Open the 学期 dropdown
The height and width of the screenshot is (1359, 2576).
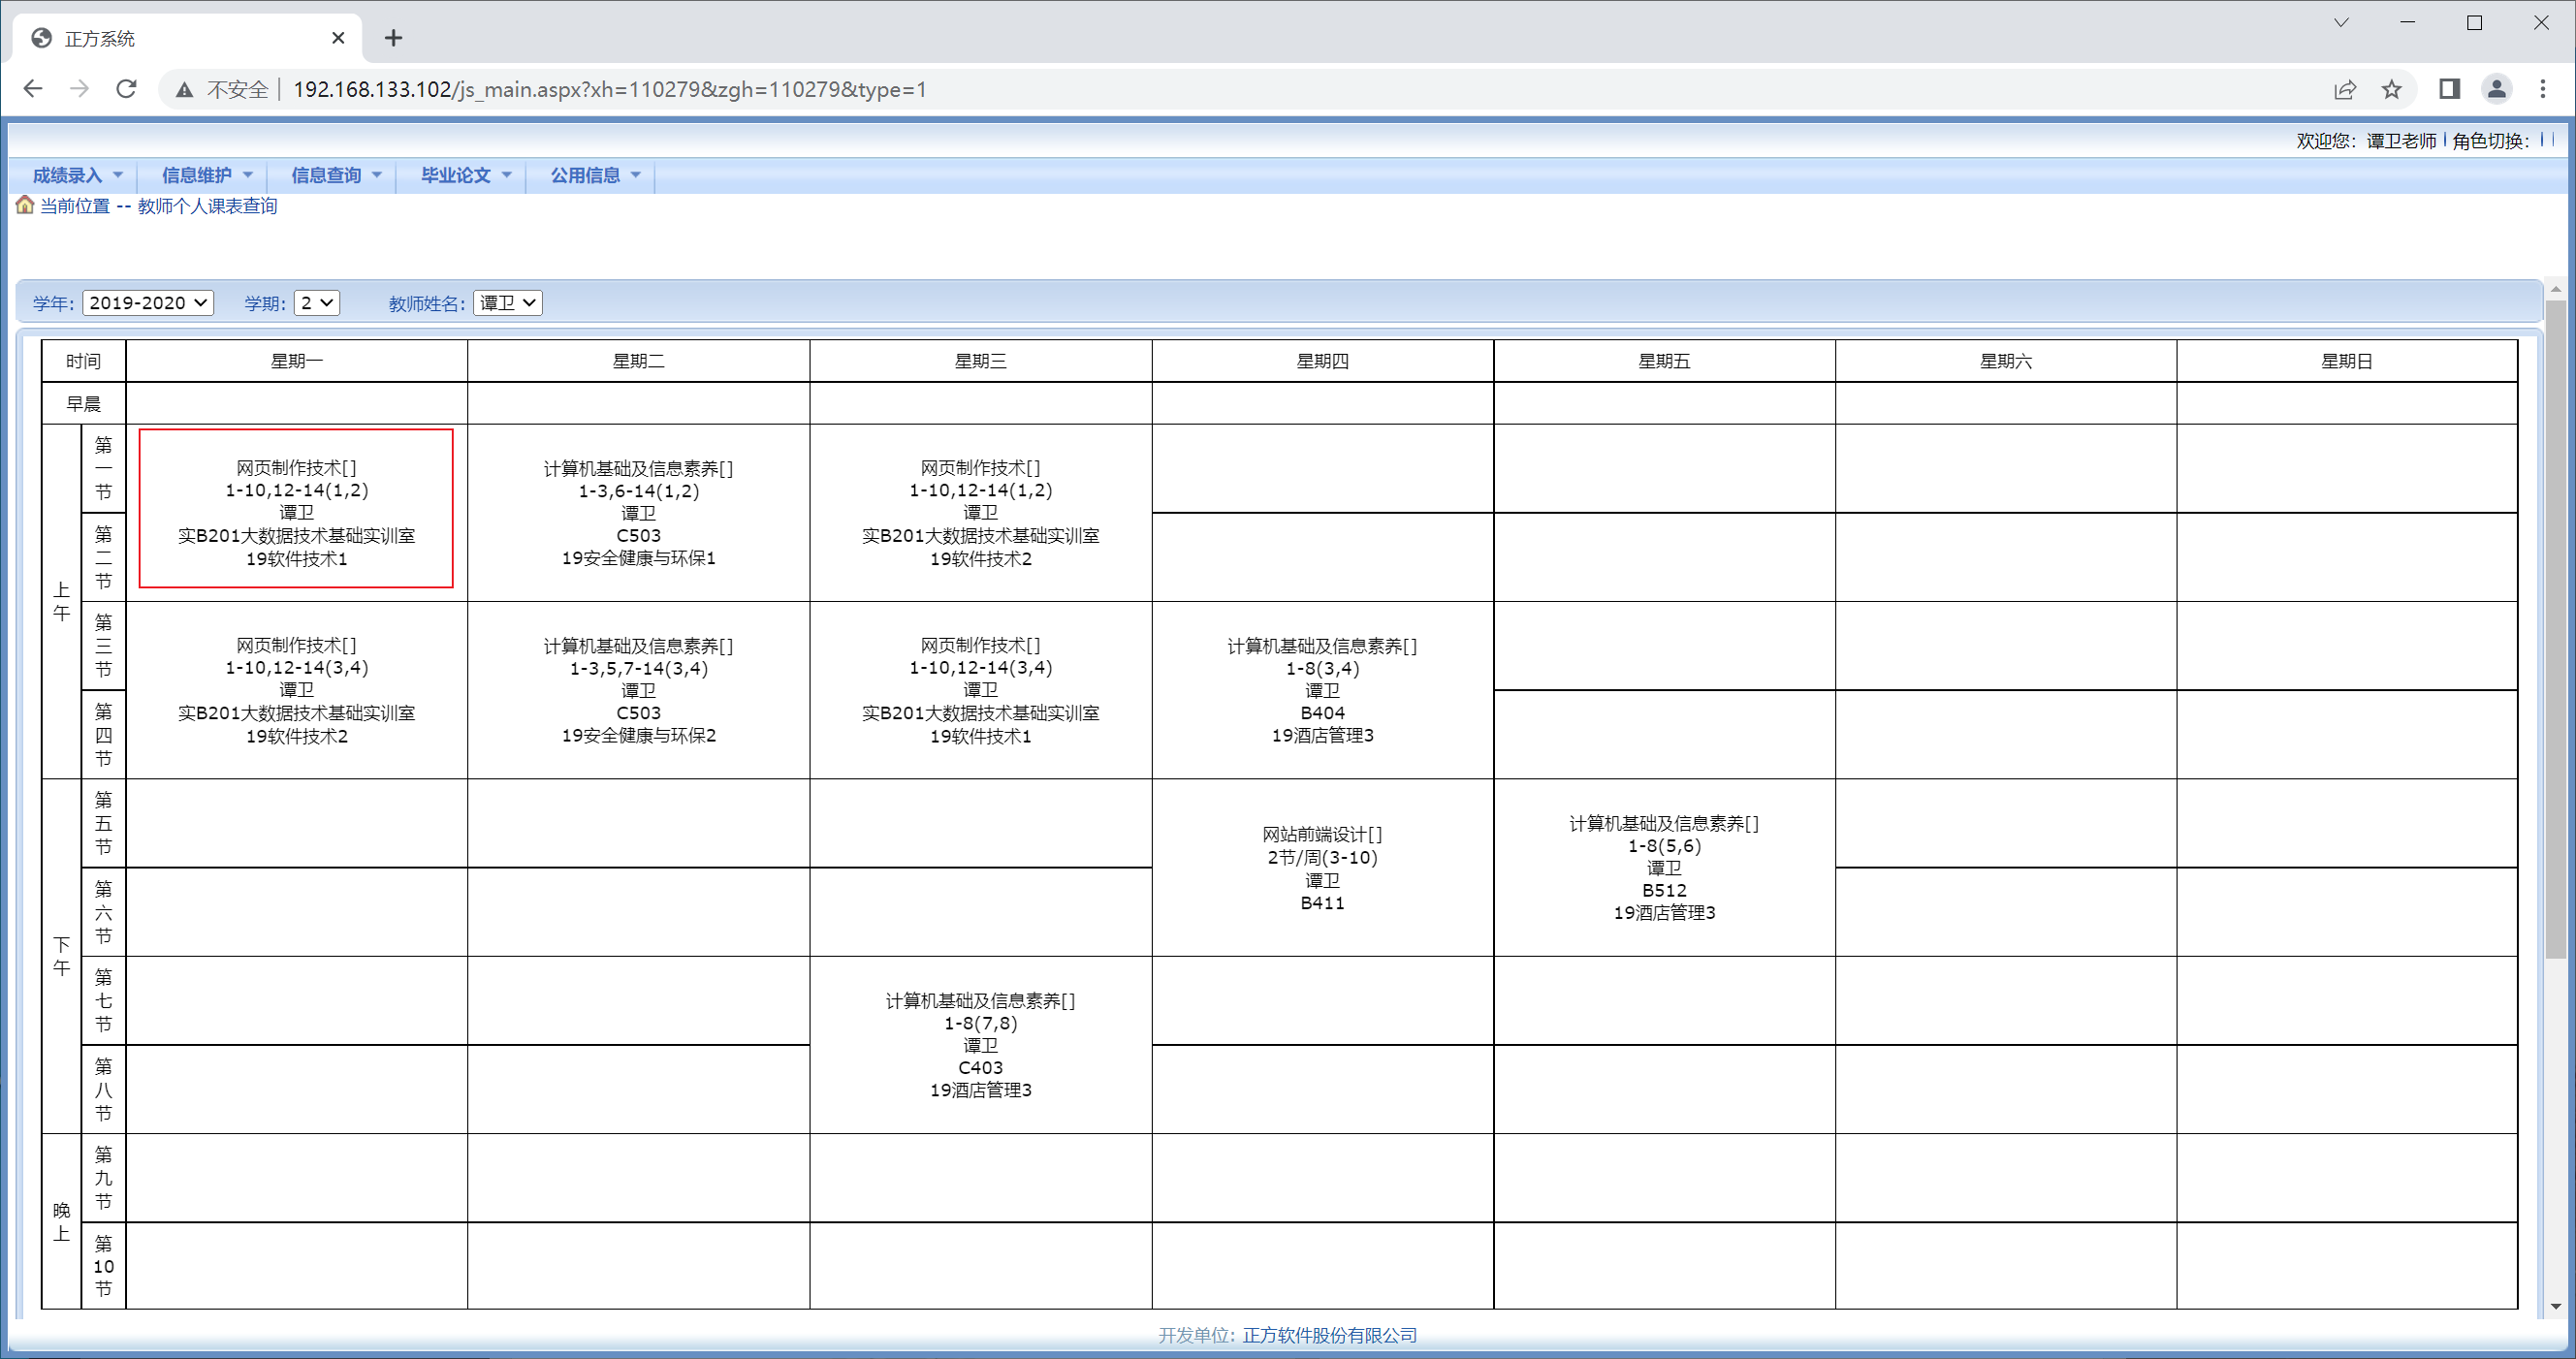317,302
